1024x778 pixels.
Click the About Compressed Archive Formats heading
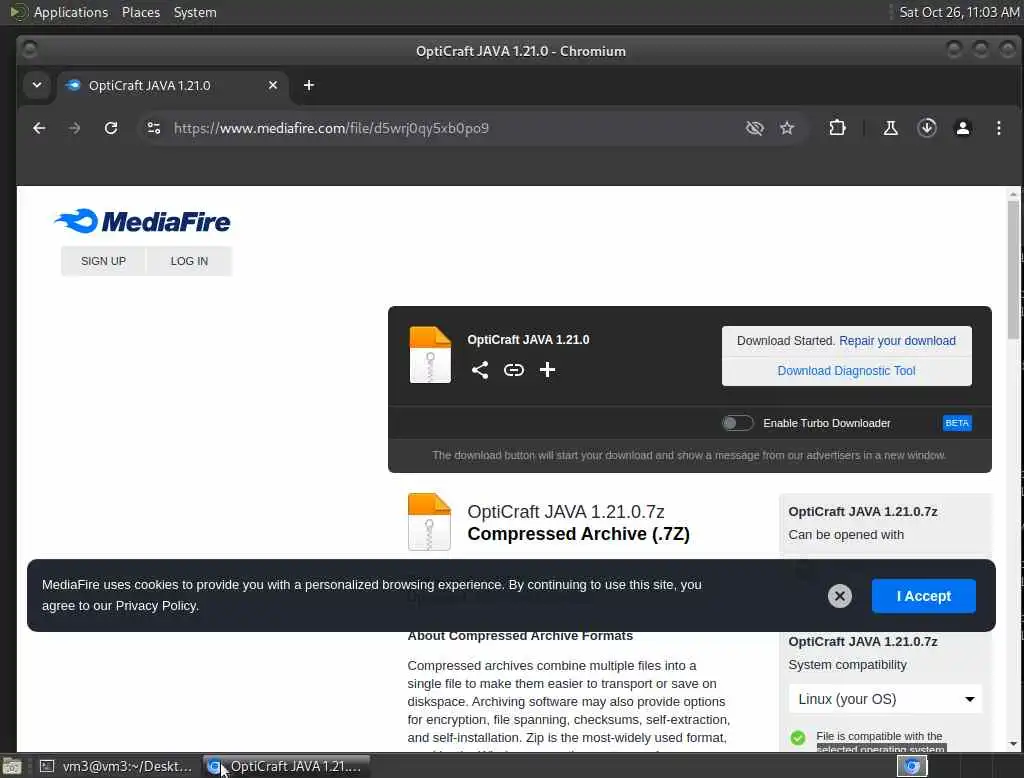click(520, 636)
